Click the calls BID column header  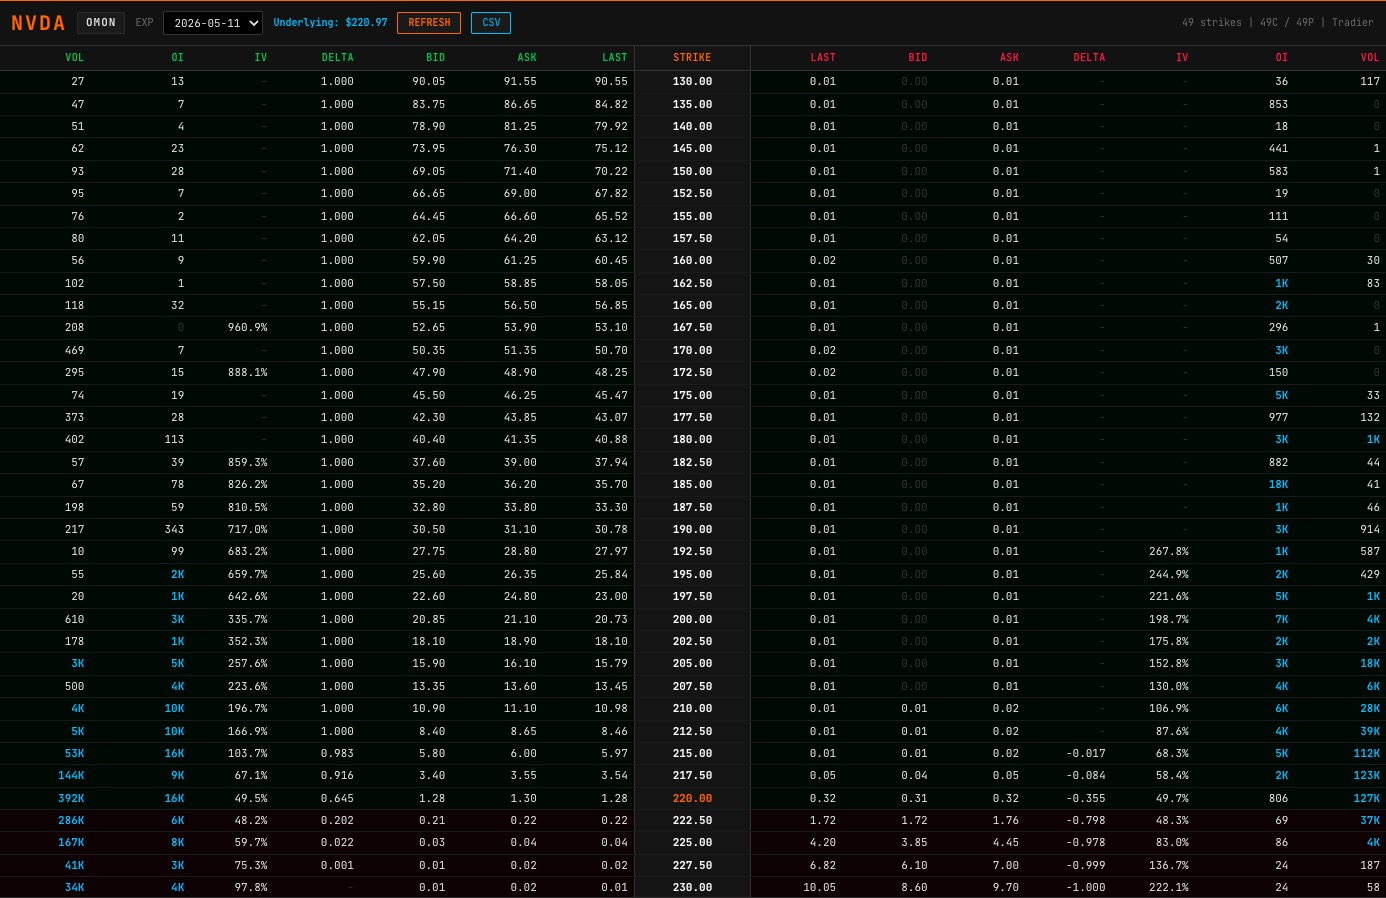(435, 58)
